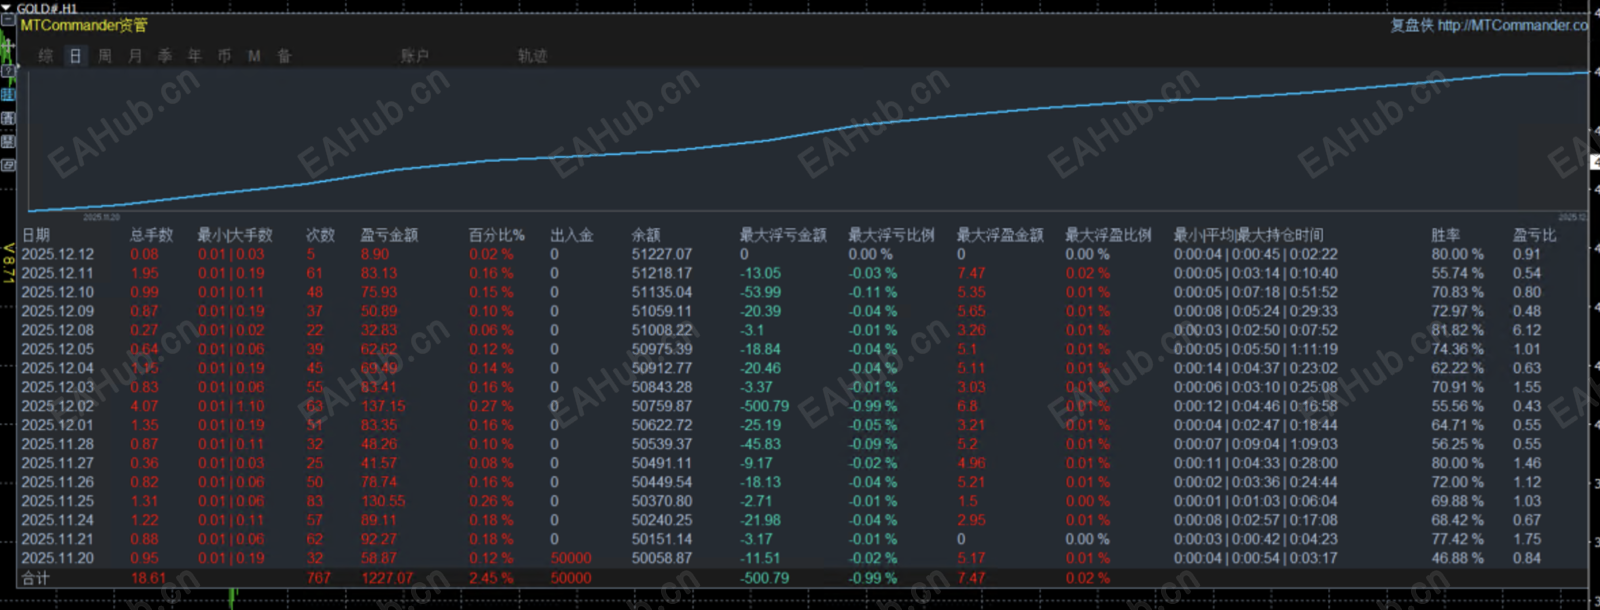Open the 轨迹 trajectory tab
The image size is (1600, 610).
point(532,56)
